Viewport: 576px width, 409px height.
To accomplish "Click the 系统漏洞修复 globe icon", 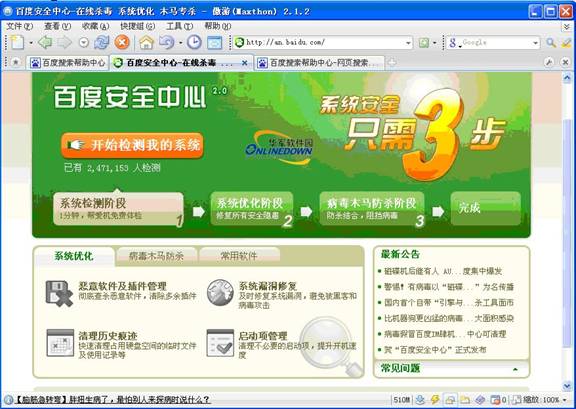I will pyautogui.click(x=220, y=293).
